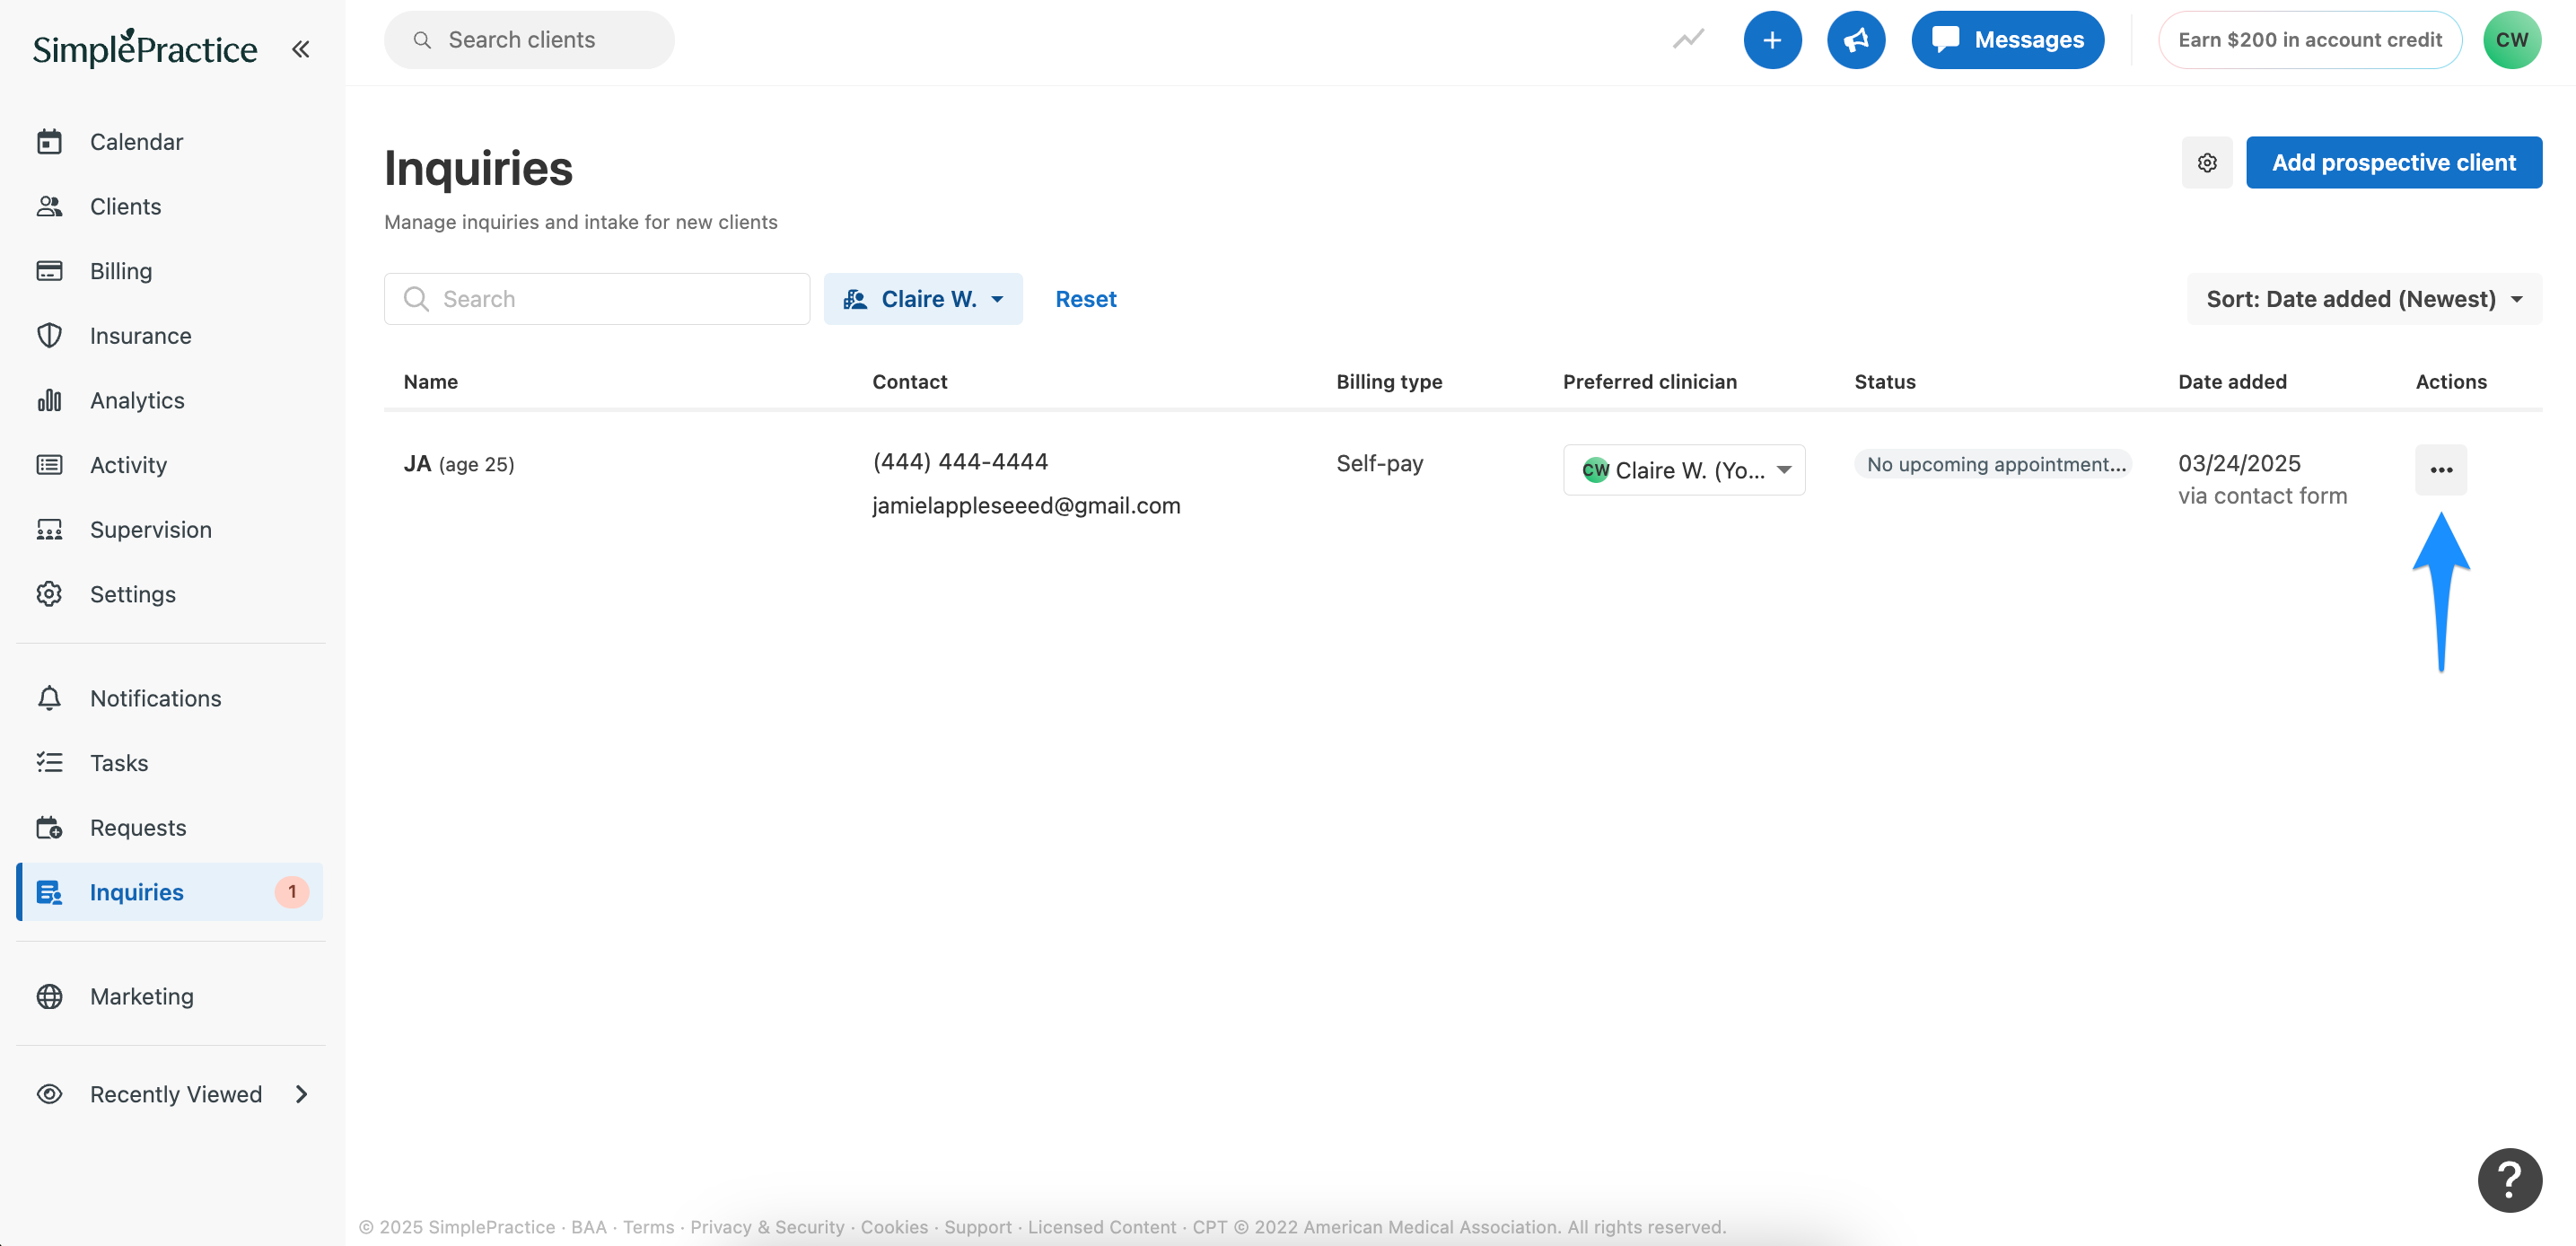Open the JA (age 25) inquiry

[459, 464]
